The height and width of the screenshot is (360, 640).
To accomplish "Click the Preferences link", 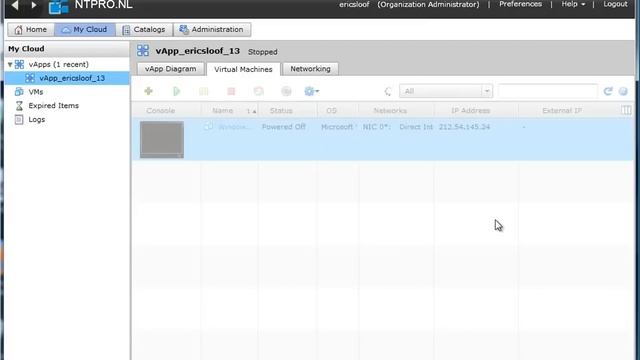I will 520,4.
